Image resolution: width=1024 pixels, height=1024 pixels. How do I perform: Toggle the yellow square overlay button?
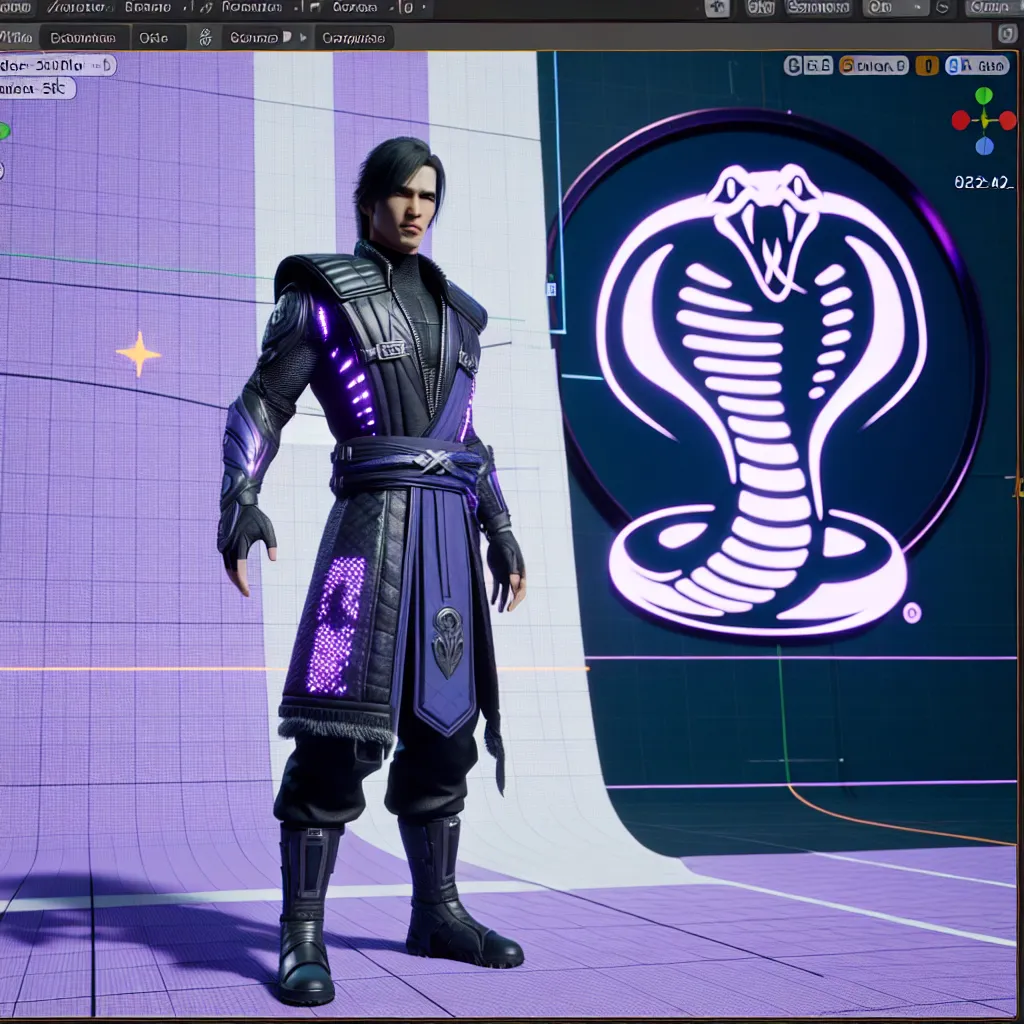[927, 66]
